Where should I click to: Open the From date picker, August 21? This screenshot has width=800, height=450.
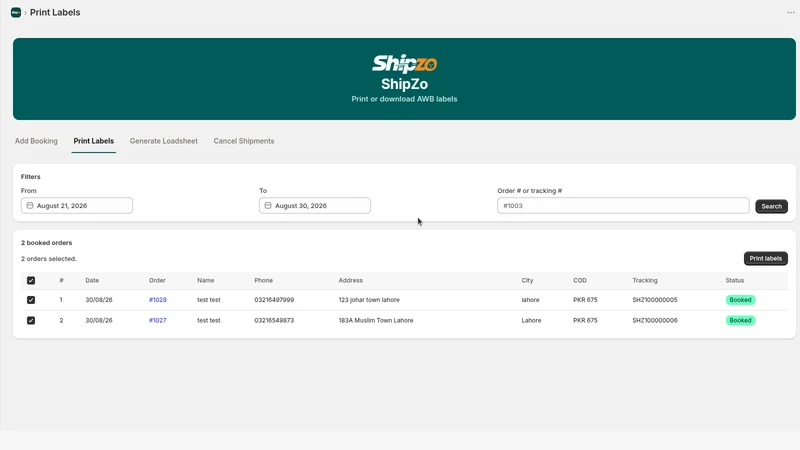(x=77, y=206)
